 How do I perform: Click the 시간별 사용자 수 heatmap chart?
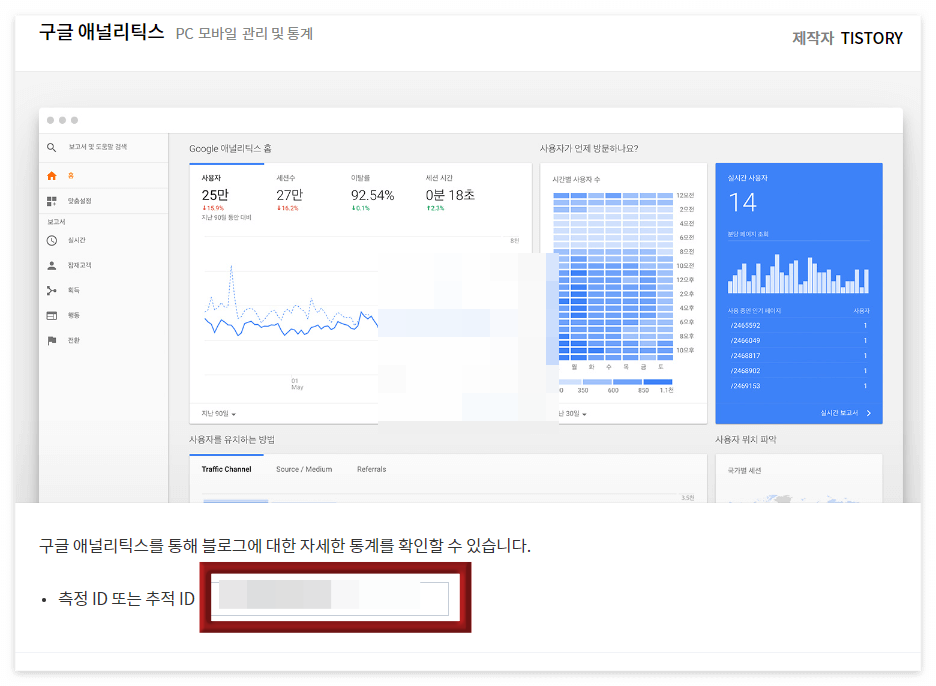[x=613, y=278]
